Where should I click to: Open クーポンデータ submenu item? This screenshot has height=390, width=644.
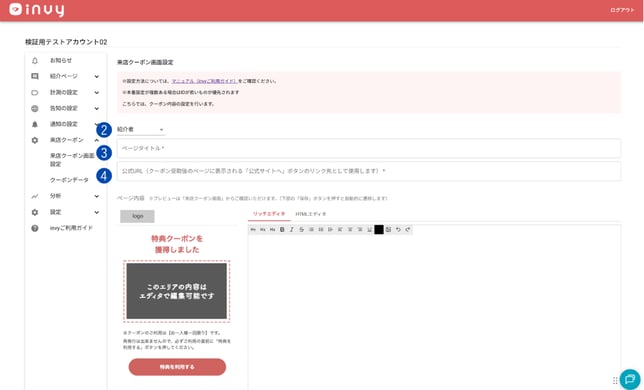(x=69, y=180)
